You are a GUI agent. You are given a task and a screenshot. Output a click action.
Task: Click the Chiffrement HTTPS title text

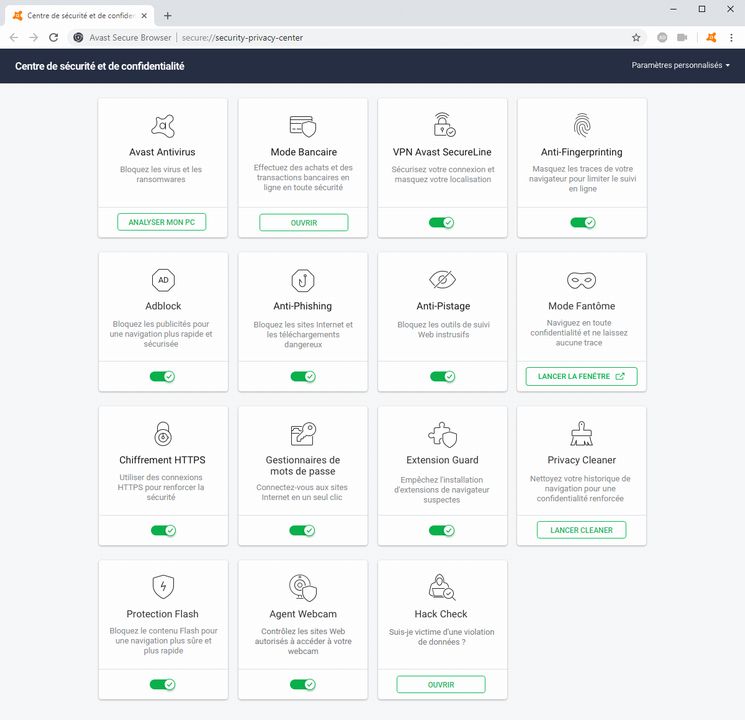pos(162,460)
